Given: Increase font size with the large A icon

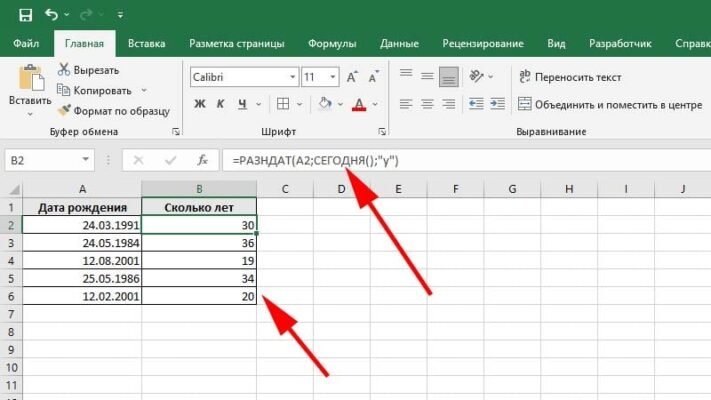Looking at the screenshot, I should 354,77.
